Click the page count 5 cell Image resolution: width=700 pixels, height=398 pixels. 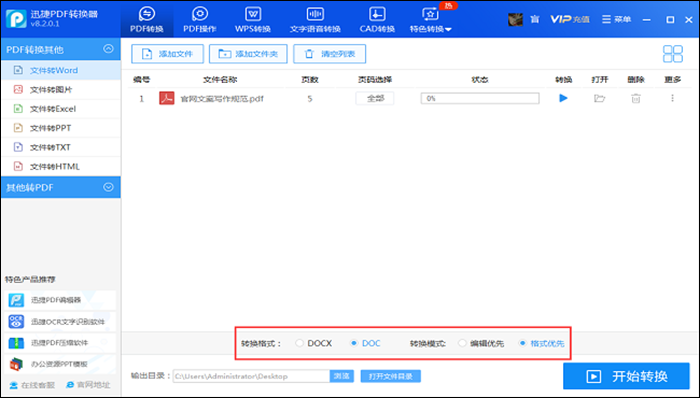click(x=309, y=99)
